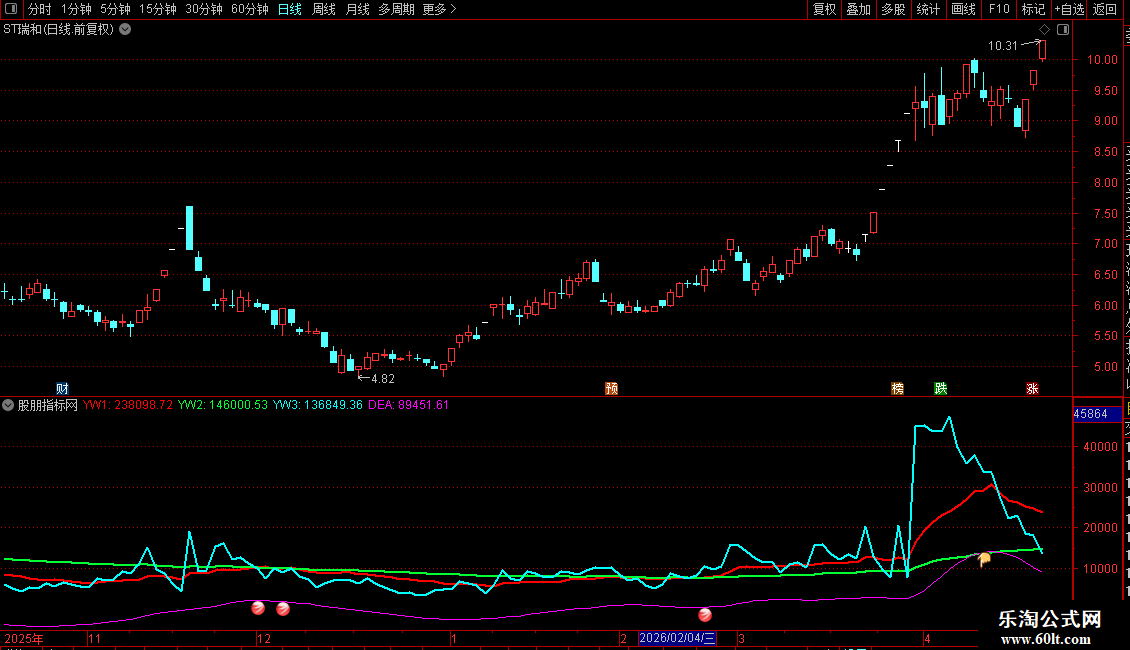Click the 4.82 low price label
Viewport: 1130px width, 650px height.
383,379
